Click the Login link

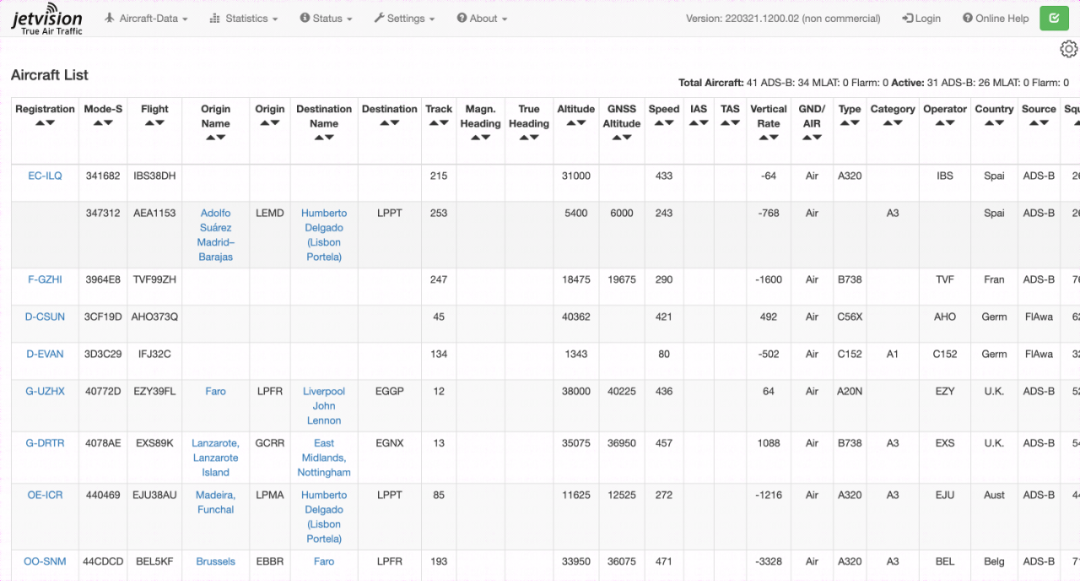[922, 19]
